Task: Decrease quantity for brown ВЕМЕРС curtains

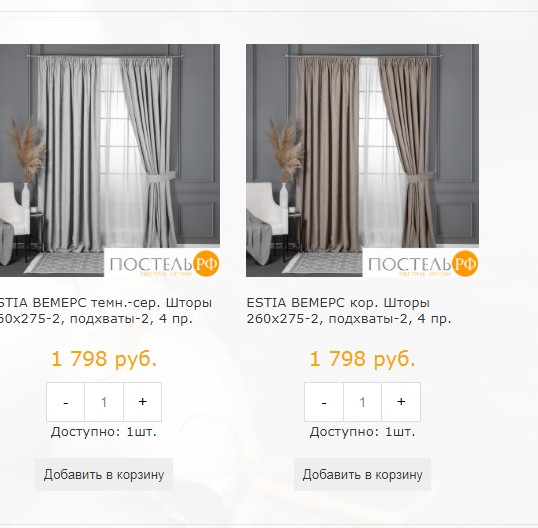Action: 324,402
